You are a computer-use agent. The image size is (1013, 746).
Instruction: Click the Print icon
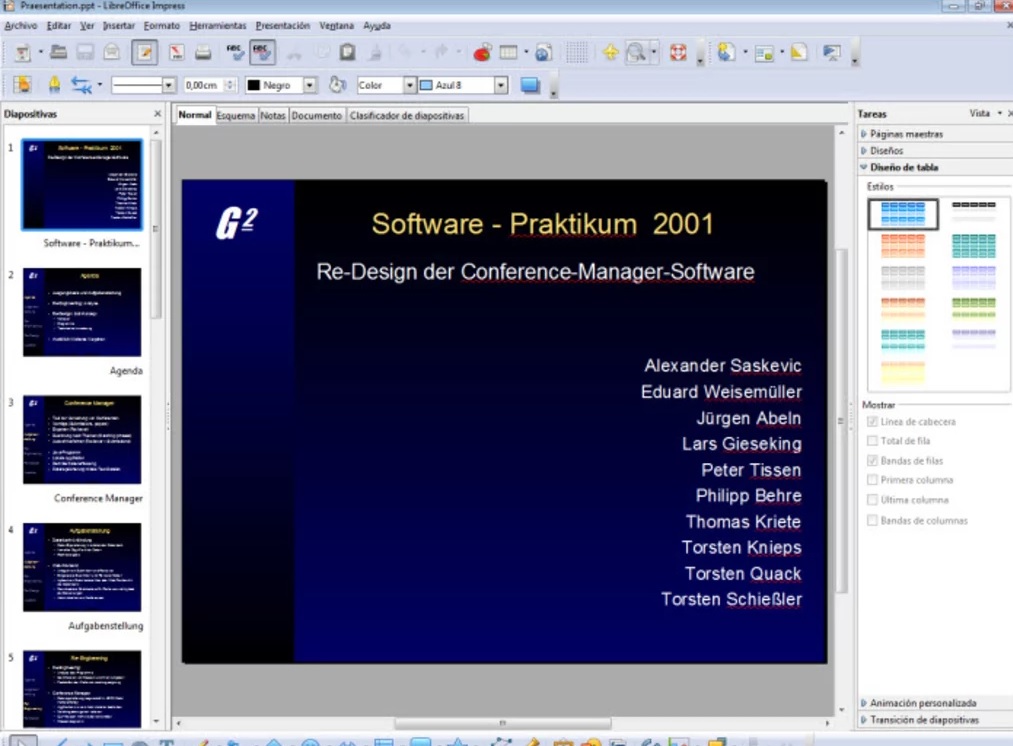203,52
